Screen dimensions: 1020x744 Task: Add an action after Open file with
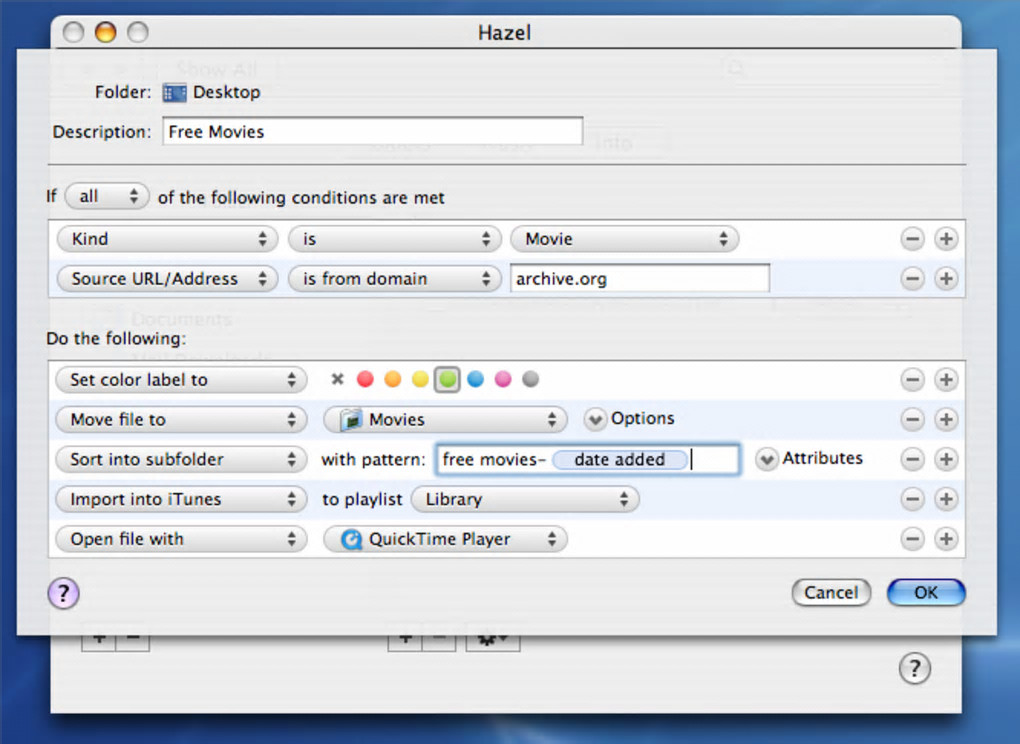pyautogui.click(x=946, y=538)
